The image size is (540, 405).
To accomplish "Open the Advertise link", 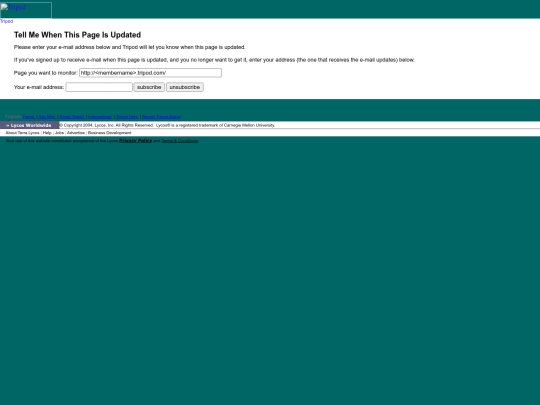I will pyautogui.click(x=76, y=133).
